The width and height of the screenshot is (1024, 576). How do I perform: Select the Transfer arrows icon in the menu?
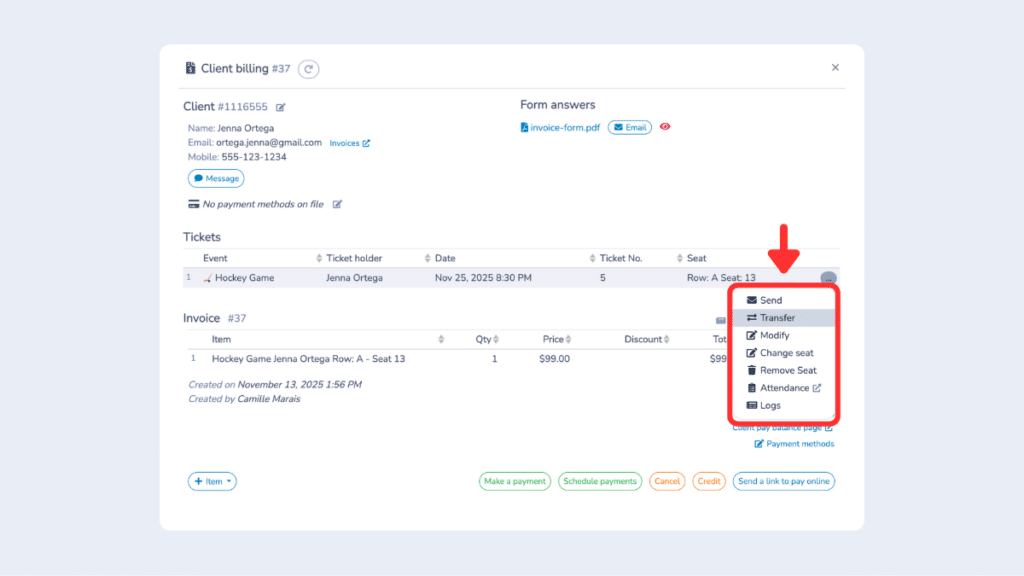[752, 317]
